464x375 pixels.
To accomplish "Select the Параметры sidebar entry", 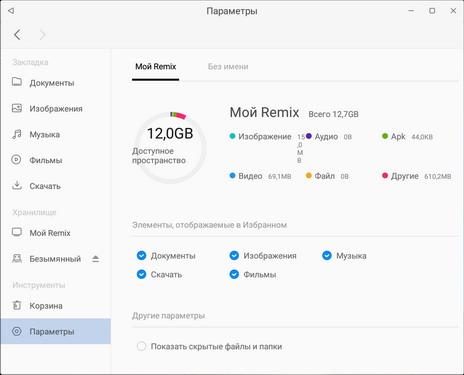I will click(56, 331).
